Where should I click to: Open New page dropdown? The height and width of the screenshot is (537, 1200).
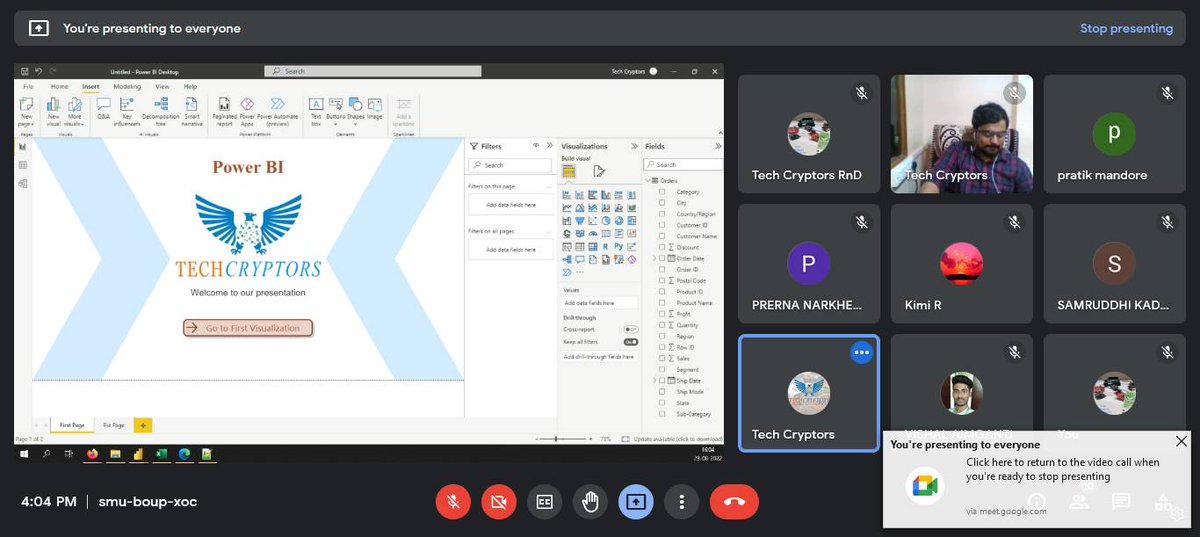click(27, 113)
